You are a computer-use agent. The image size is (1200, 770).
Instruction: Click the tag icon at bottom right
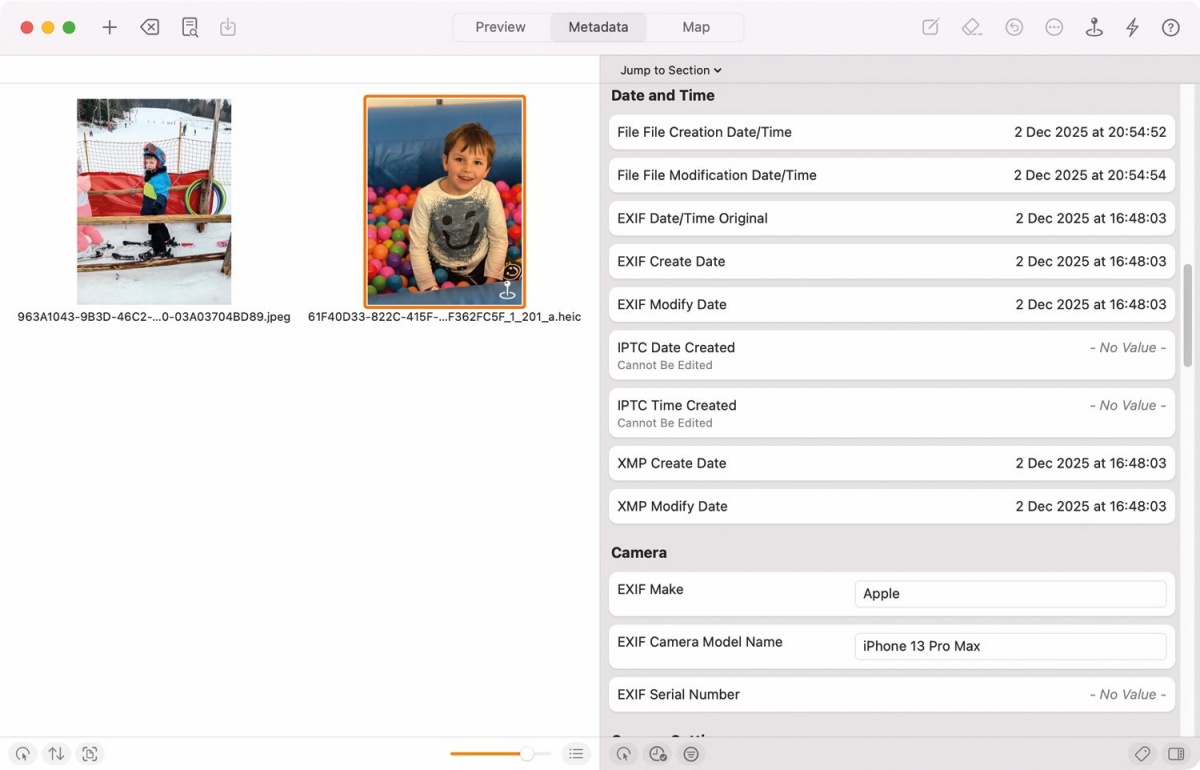pos(1142,754)
